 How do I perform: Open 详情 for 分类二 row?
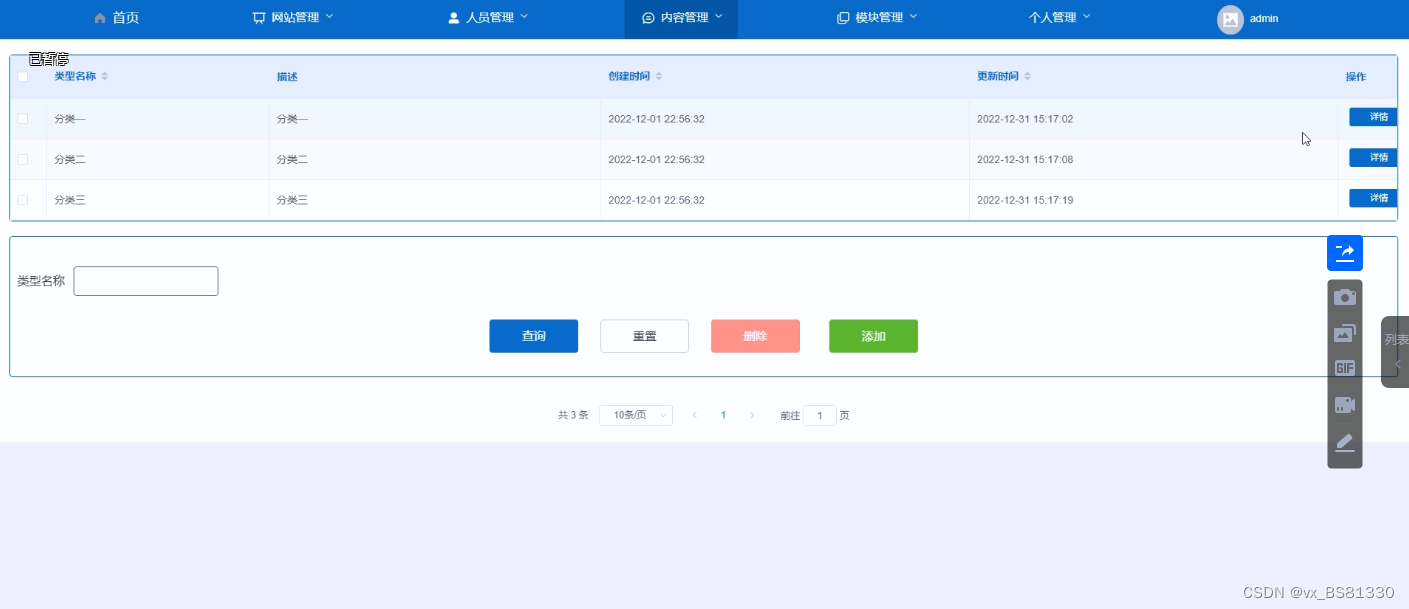pyautogui.click(x=1374, y=158)
